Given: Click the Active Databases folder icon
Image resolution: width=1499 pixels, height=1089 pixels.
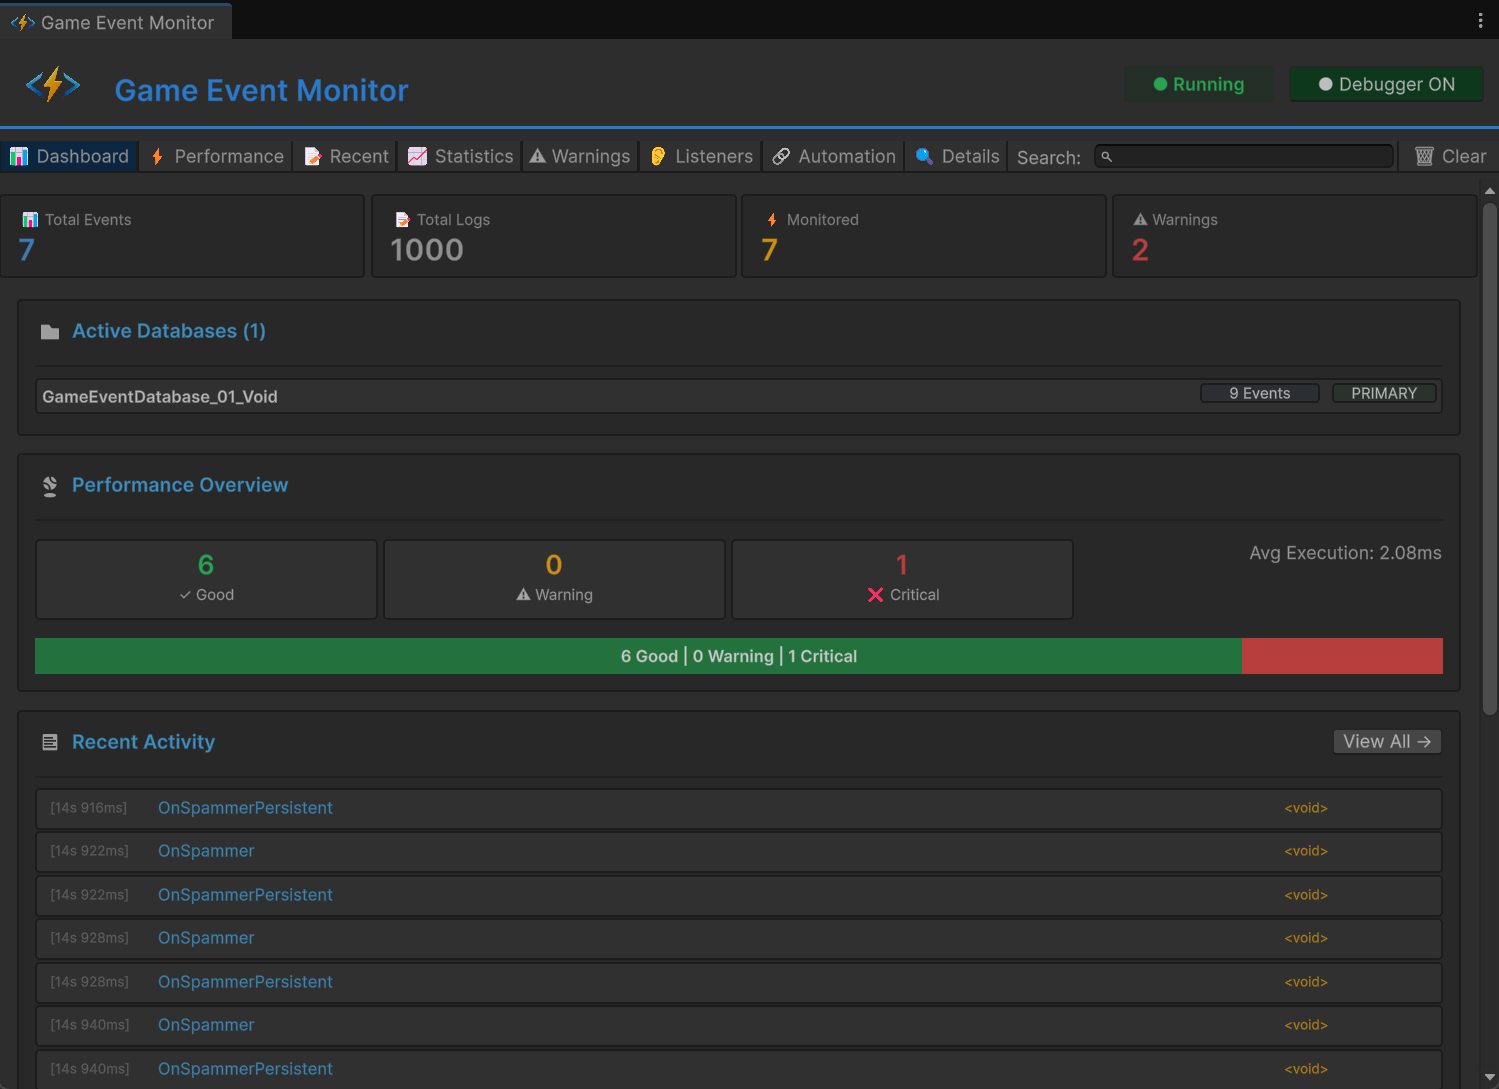Looking at the screenshot, I should tap(50, 331).
